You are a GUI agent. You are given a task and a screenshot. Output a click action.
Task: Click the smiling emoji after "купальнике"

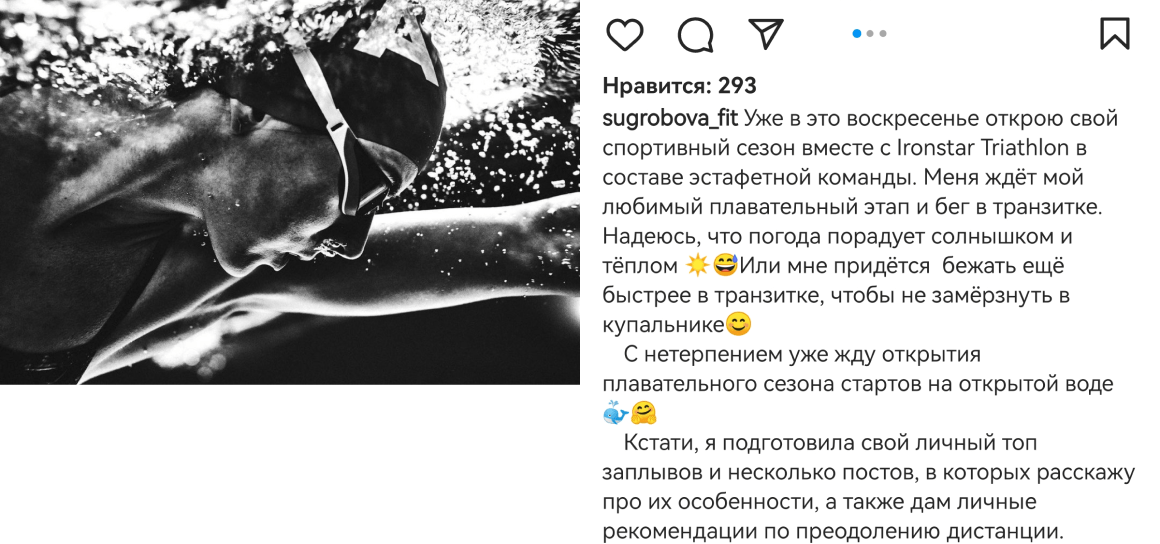coord(737,324)
